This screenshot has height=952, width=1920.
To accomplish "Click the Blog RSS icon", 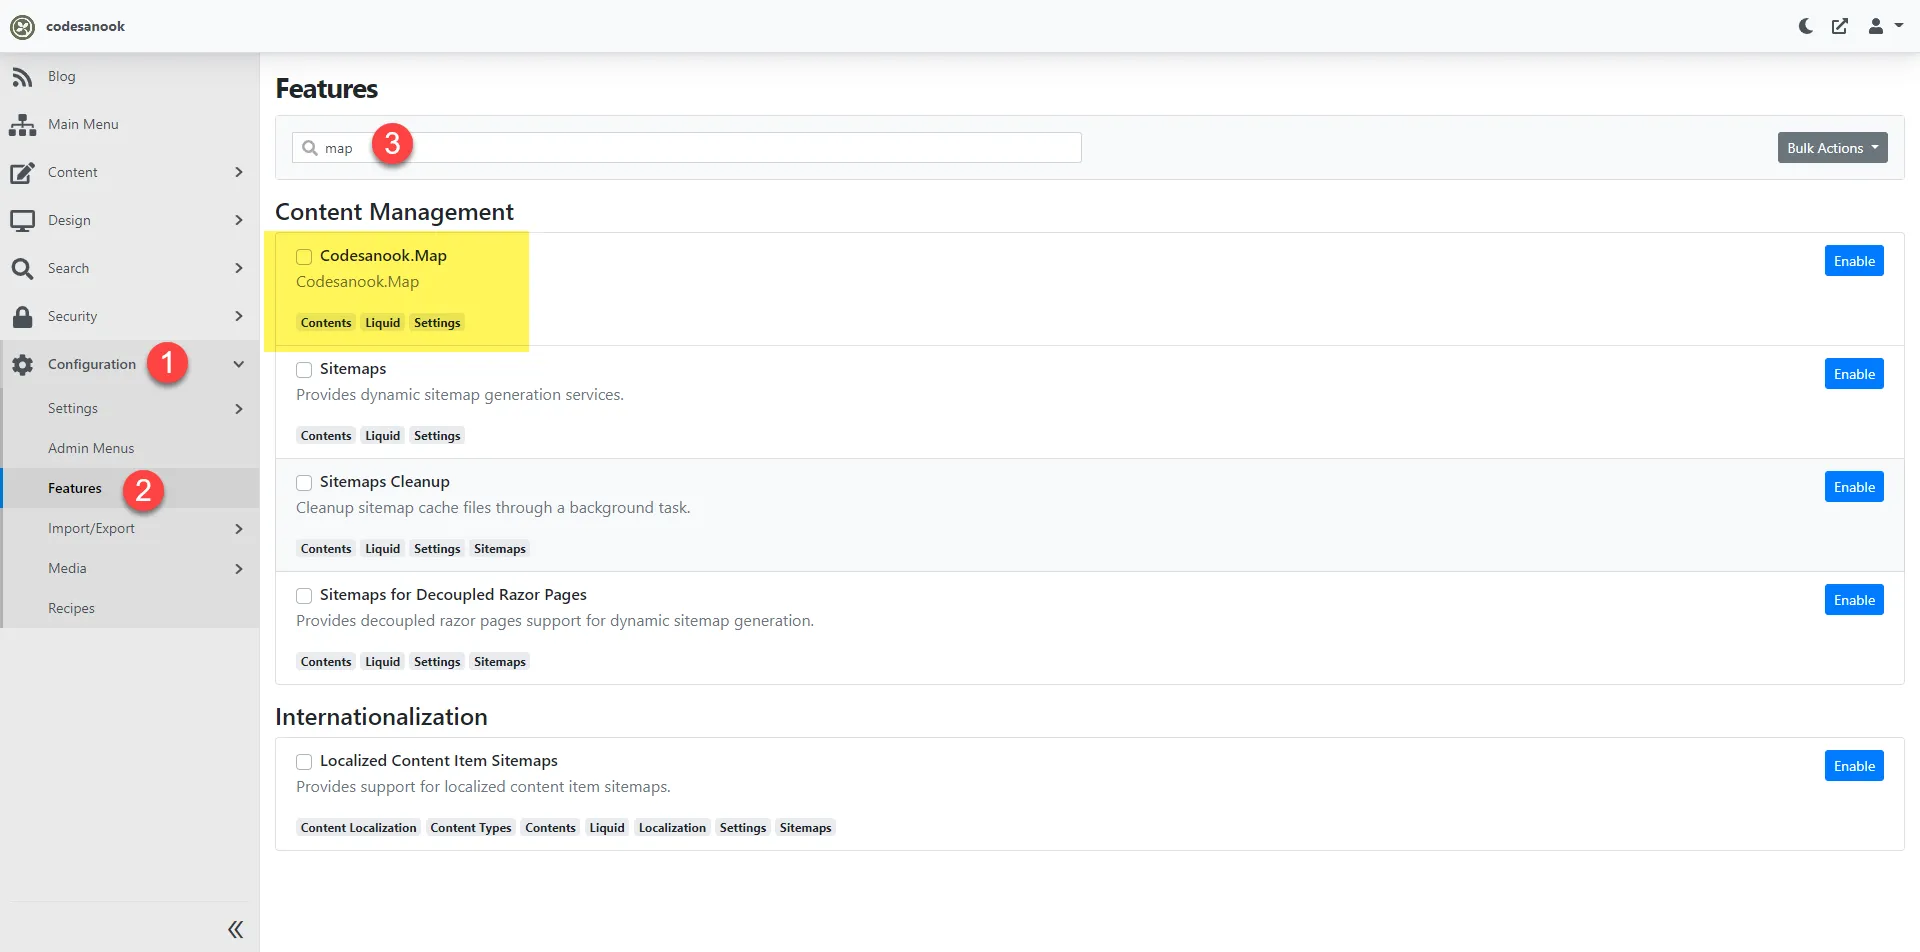I will pos(22,77).
